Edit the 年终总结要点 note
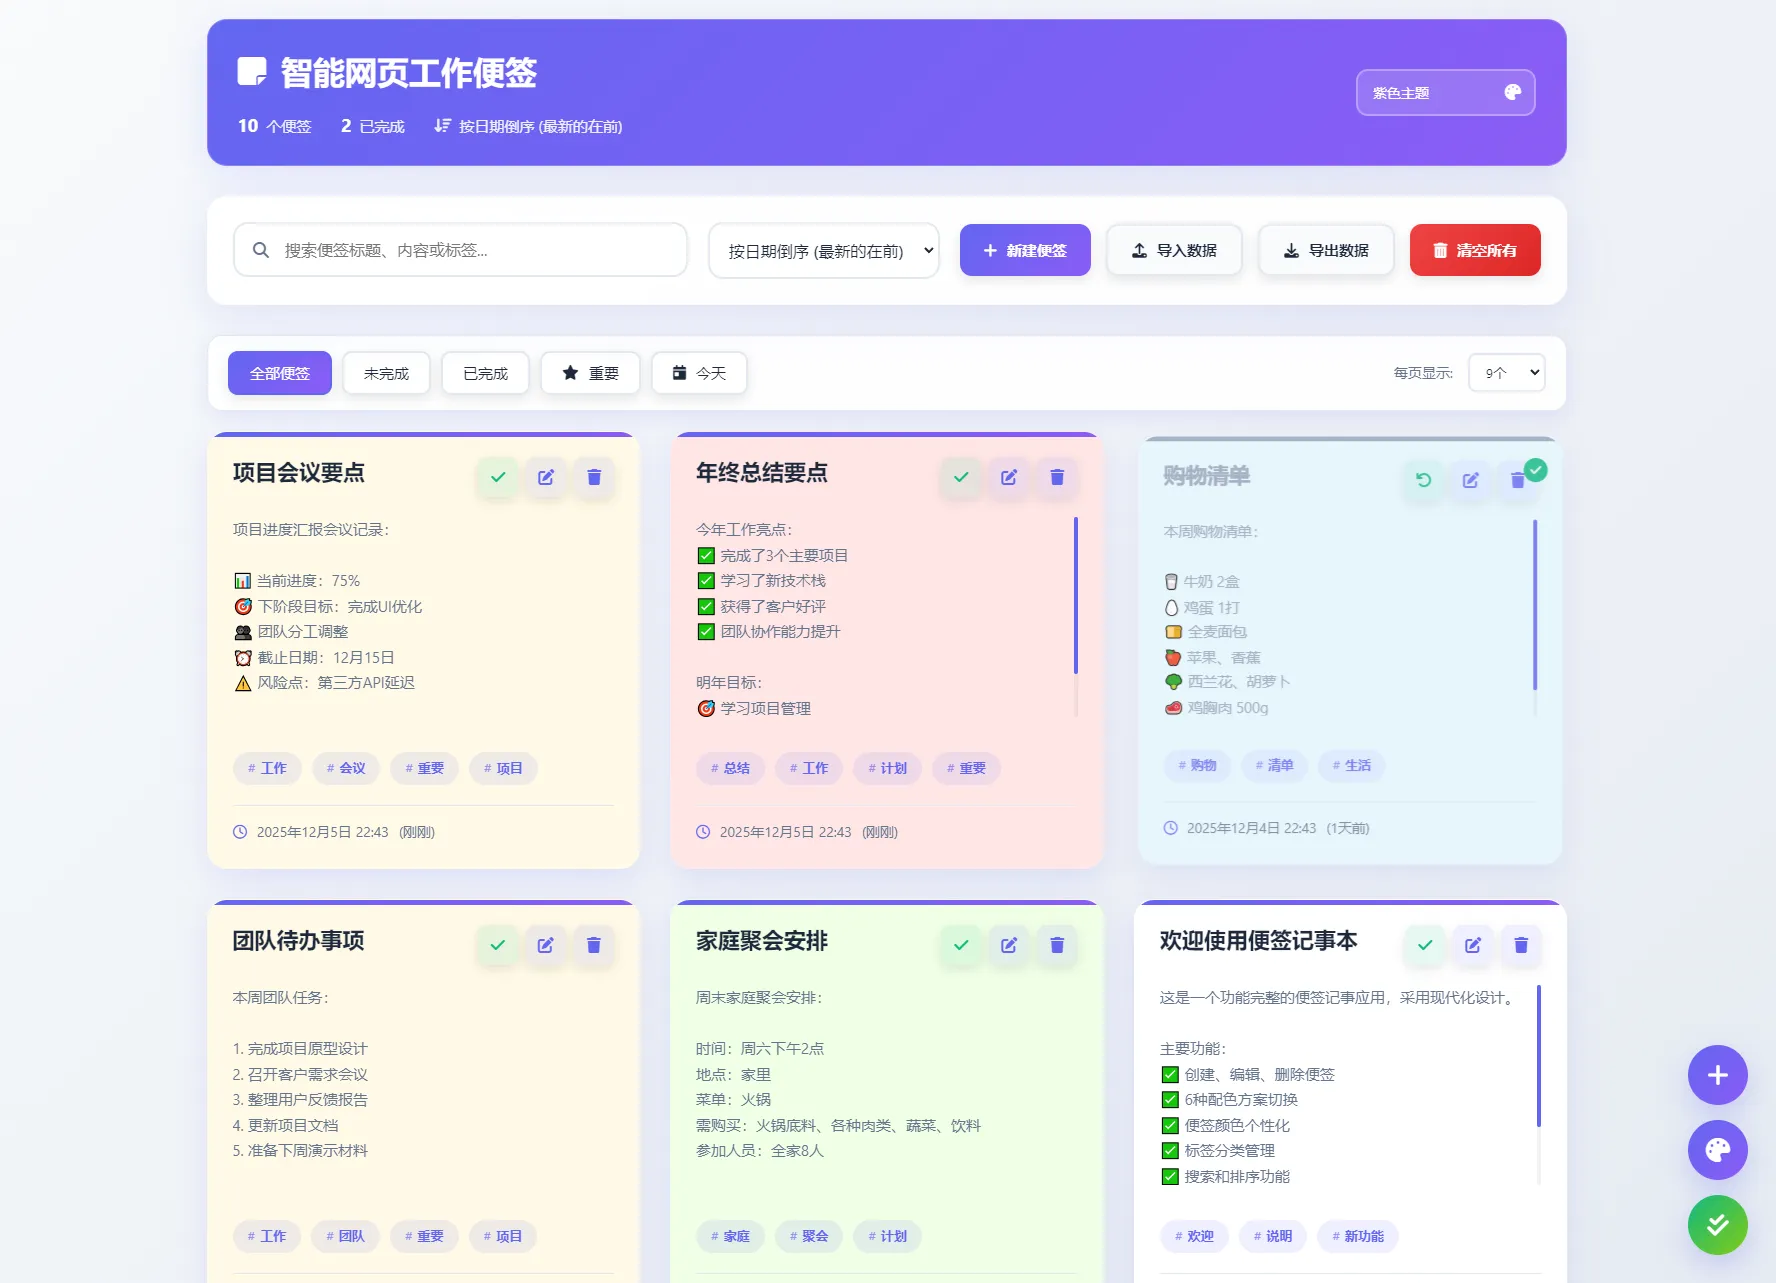This screenshot has height=1283, width=1776. pyautogui.click(x=1008, y=477)
